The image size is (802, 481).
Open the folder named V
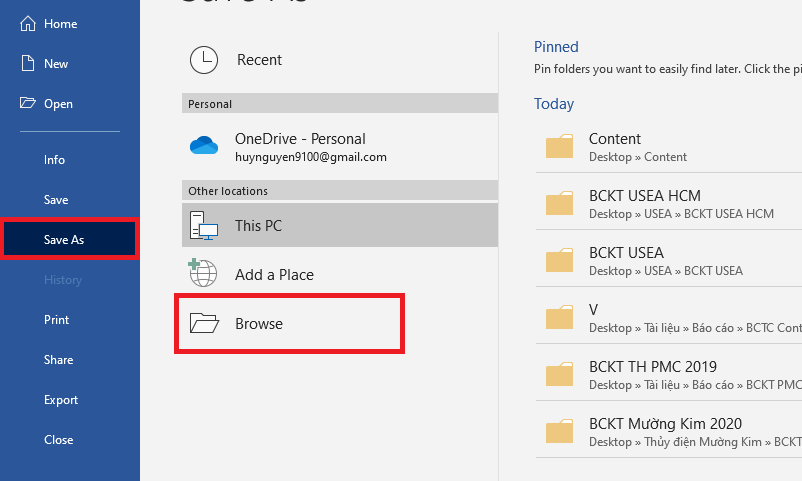[x=669, y=317]
